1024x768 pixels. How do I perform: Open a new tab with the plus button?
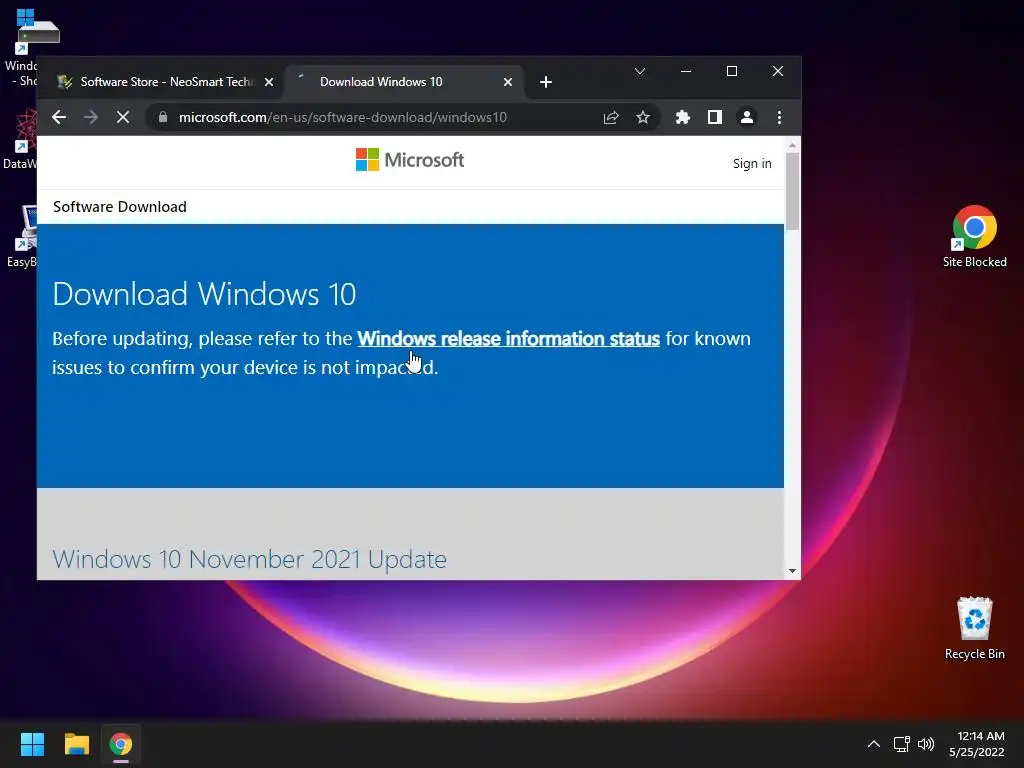pos(546,82)
